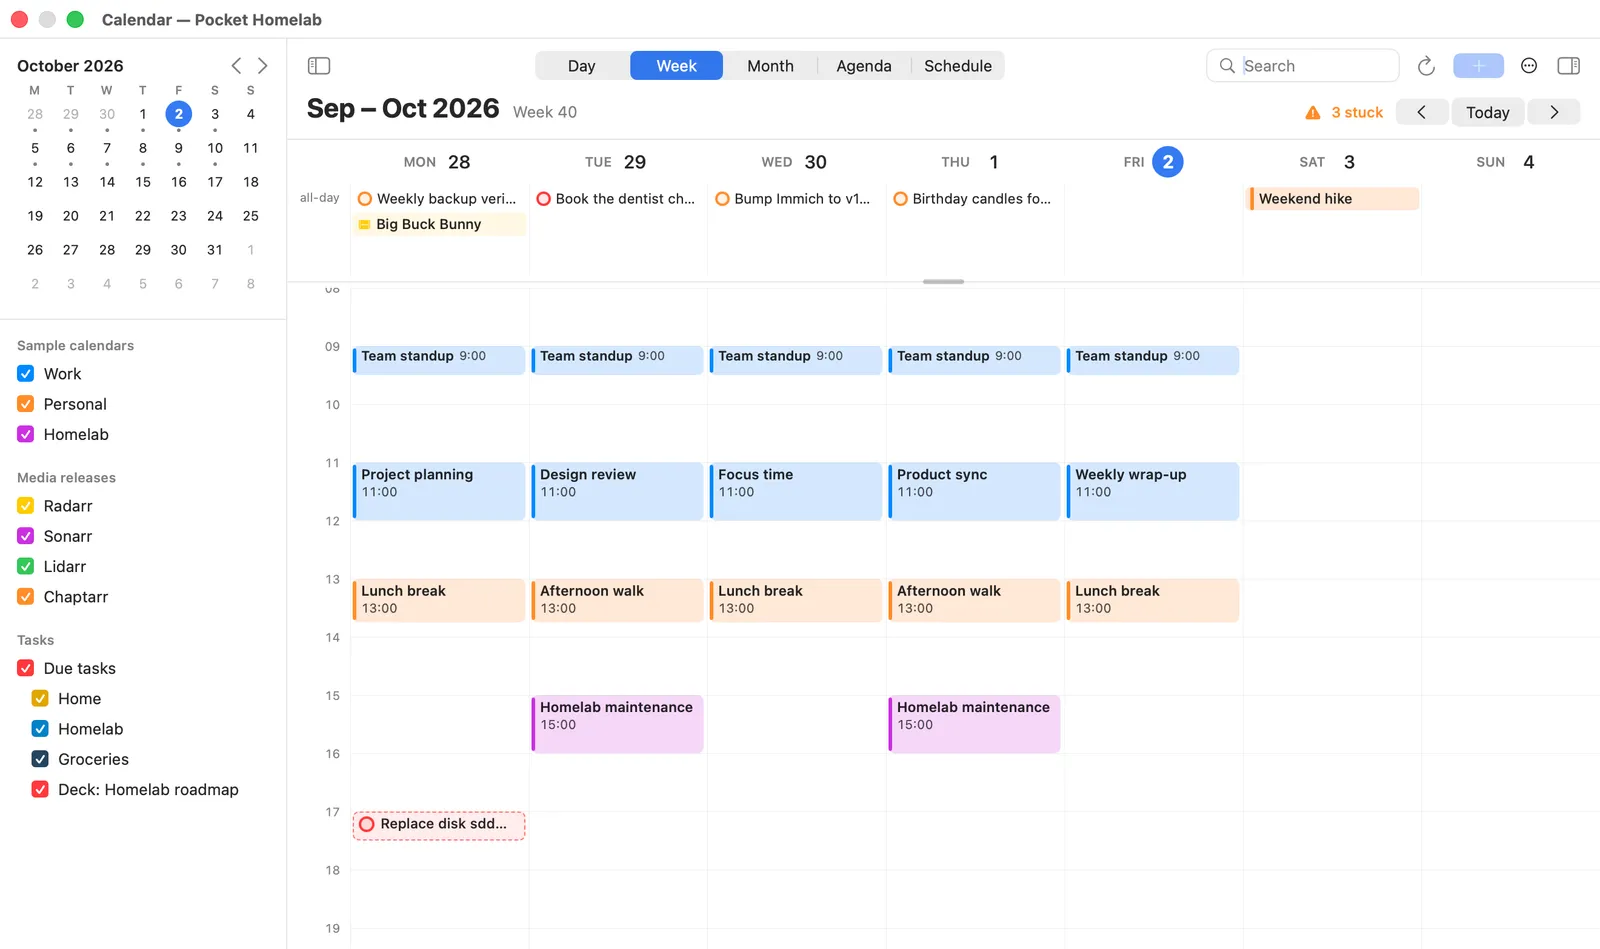The image size is (1600, 949).
Task: Switch to Agenda view
Action: (x=864, y=66)
